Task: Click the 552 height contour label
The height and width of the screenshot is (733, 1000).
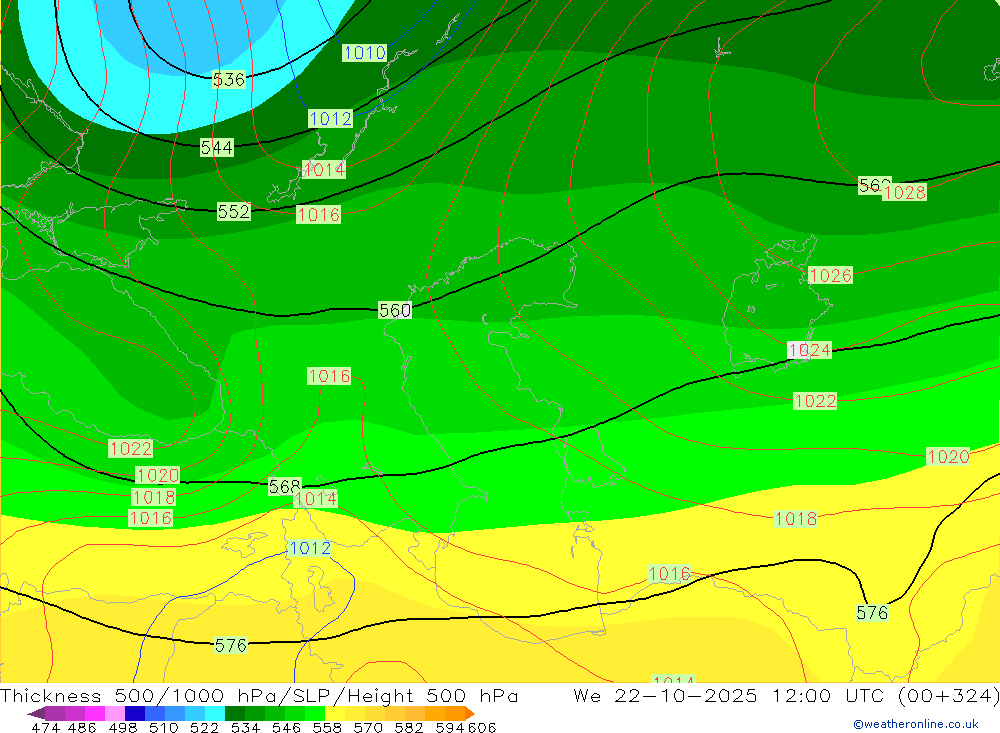Action: pyautogui.click(x=233, y=211)
